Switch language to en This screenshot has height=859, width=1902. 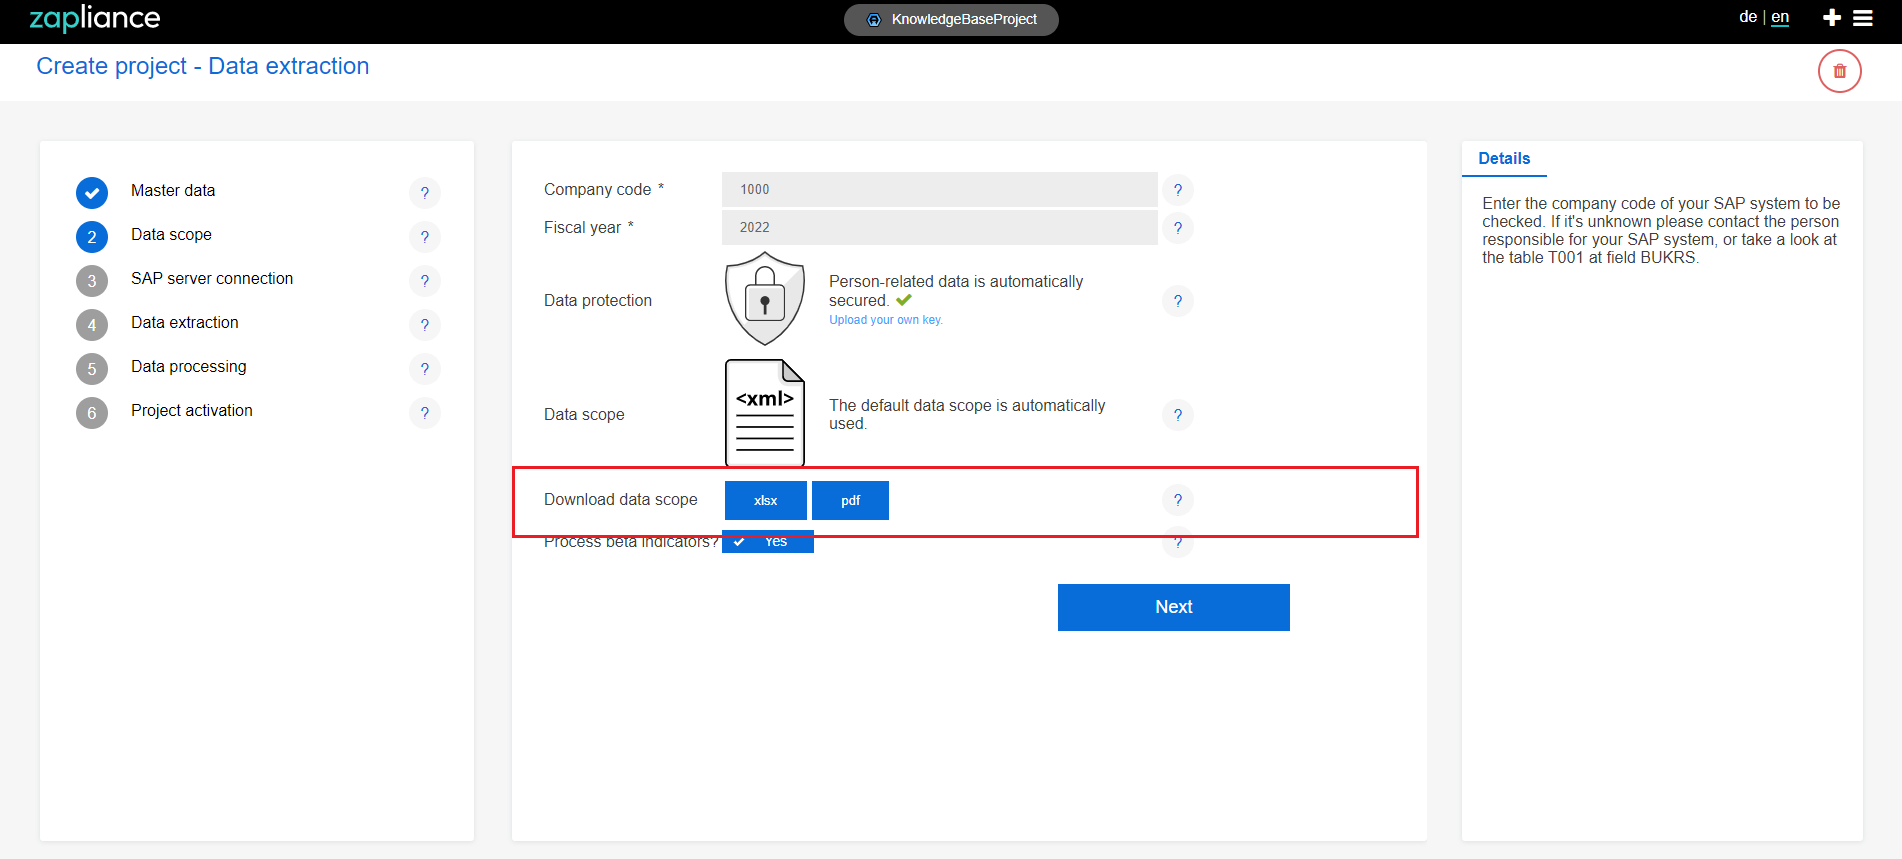(1780, 17)
